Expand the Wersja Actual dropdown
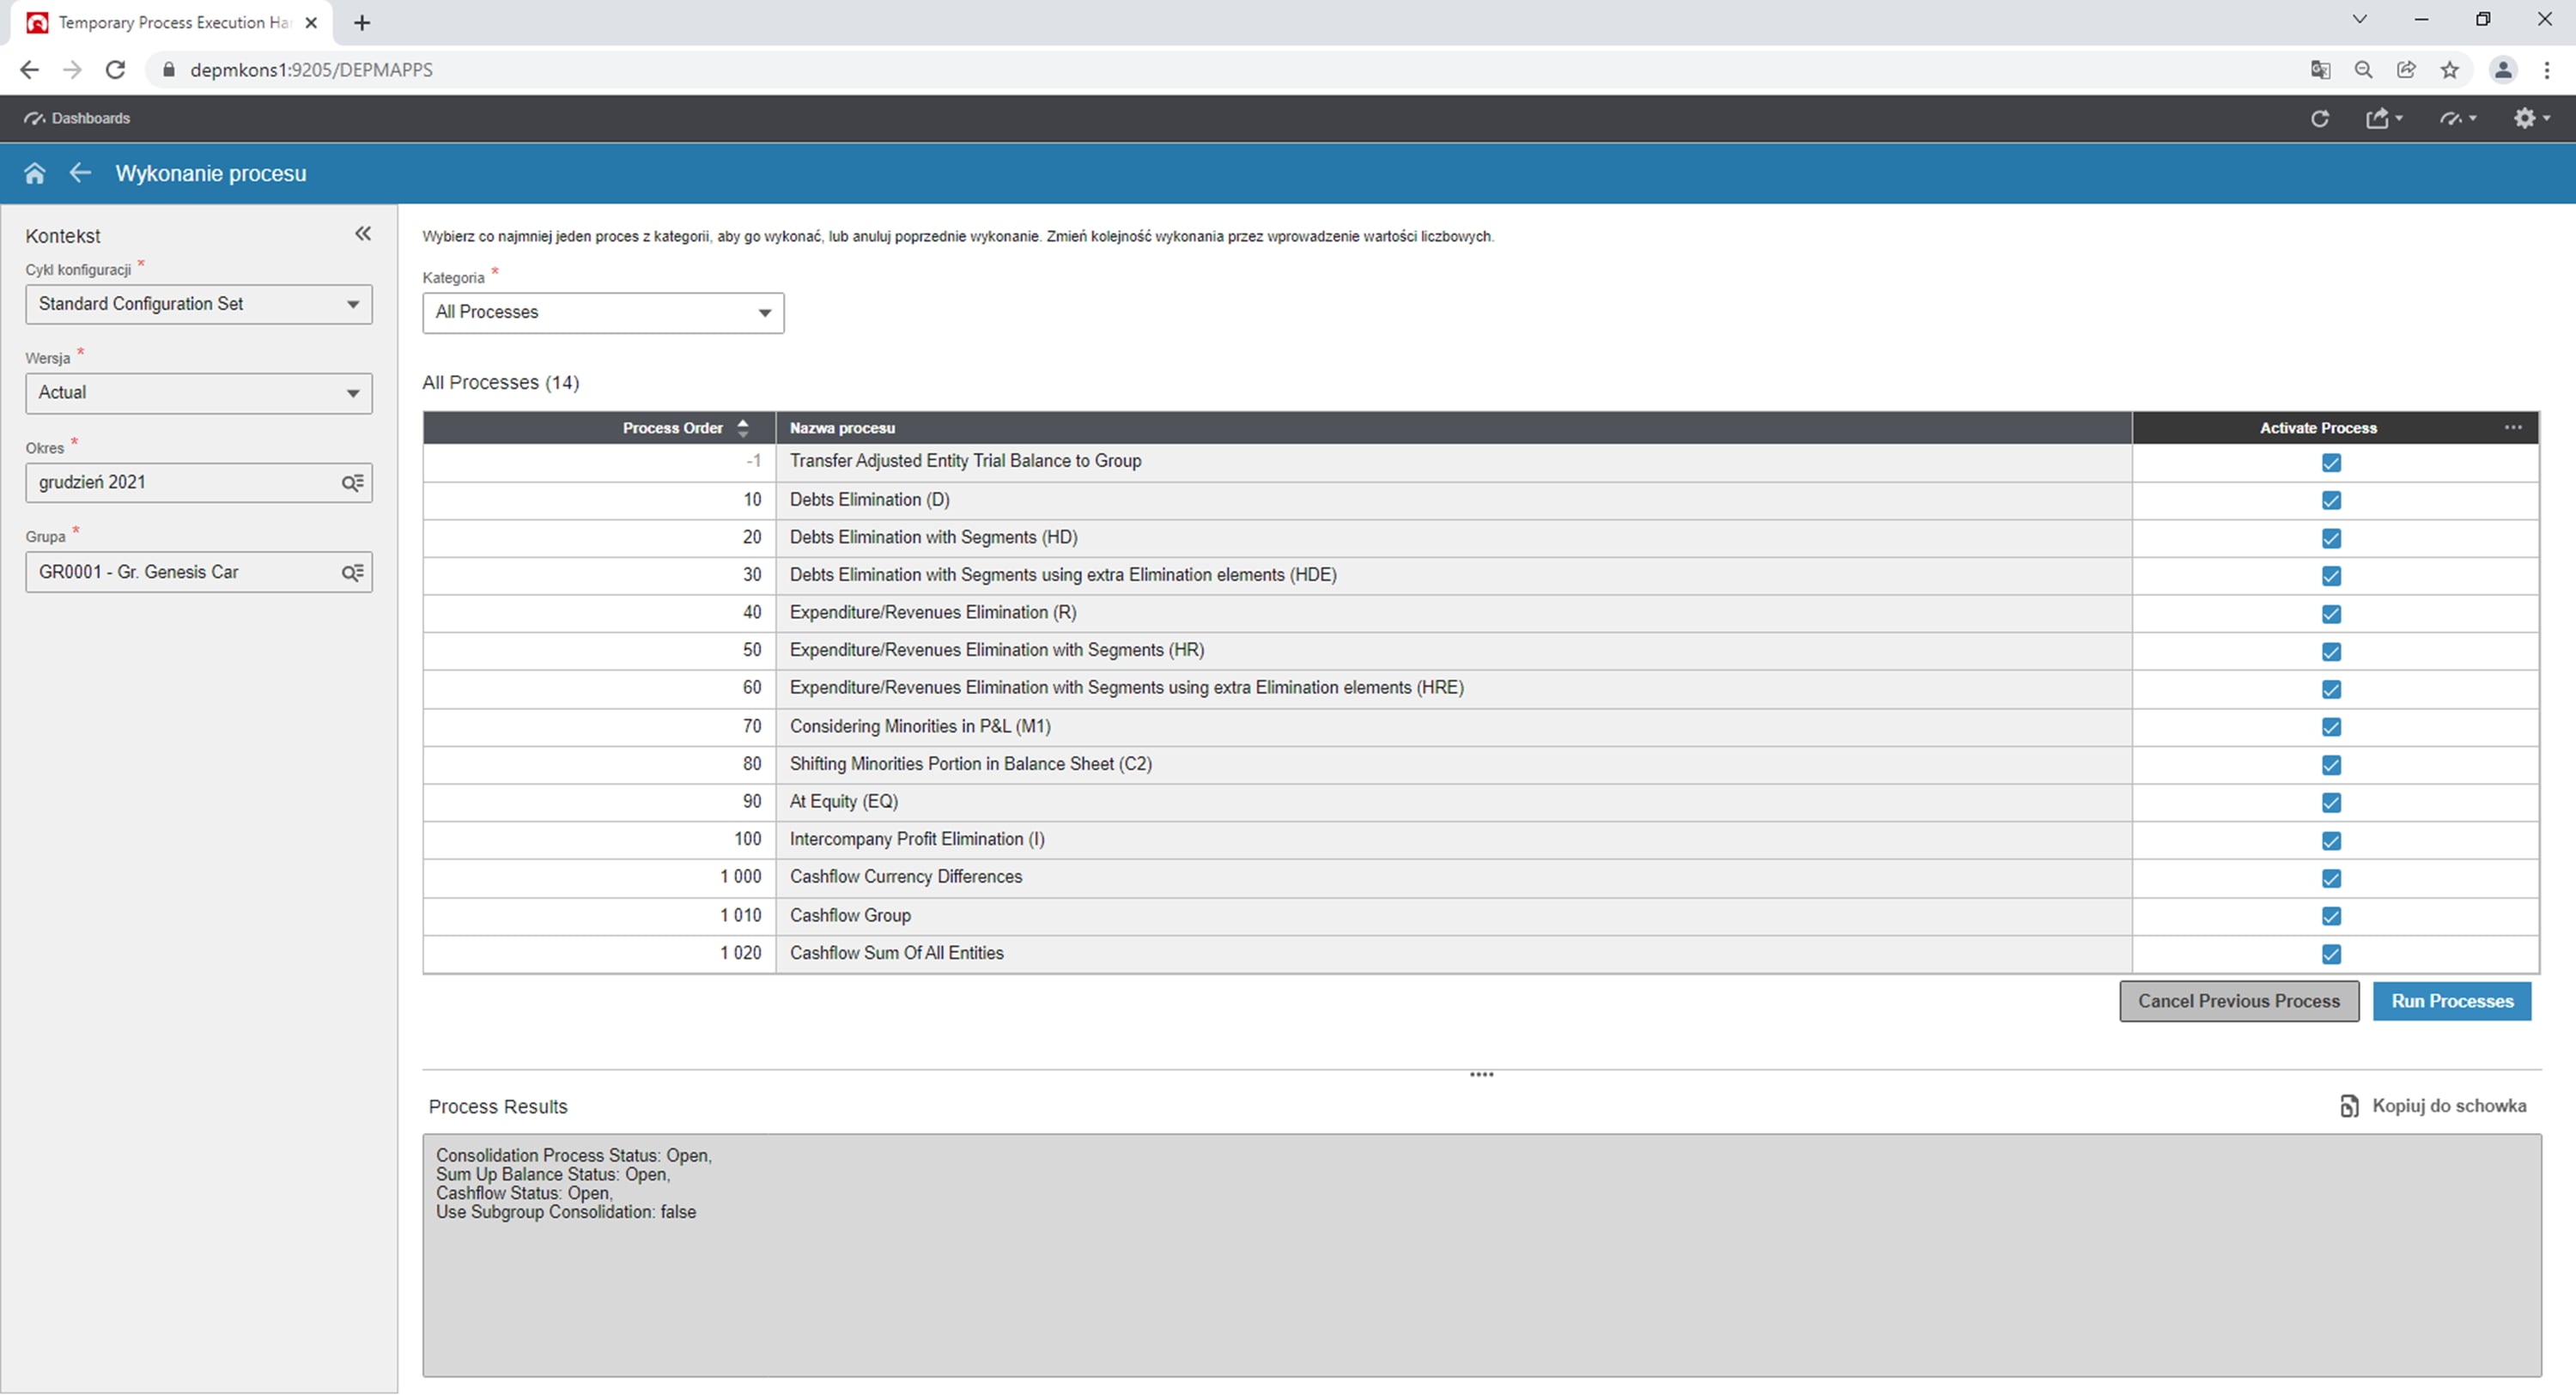 (x=198, y=393)
